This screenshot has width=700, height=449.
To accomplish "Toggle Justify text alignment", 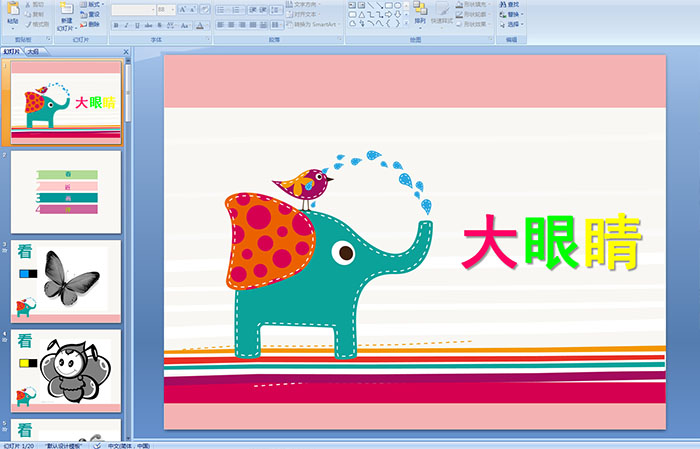I will tap(253, 25).
